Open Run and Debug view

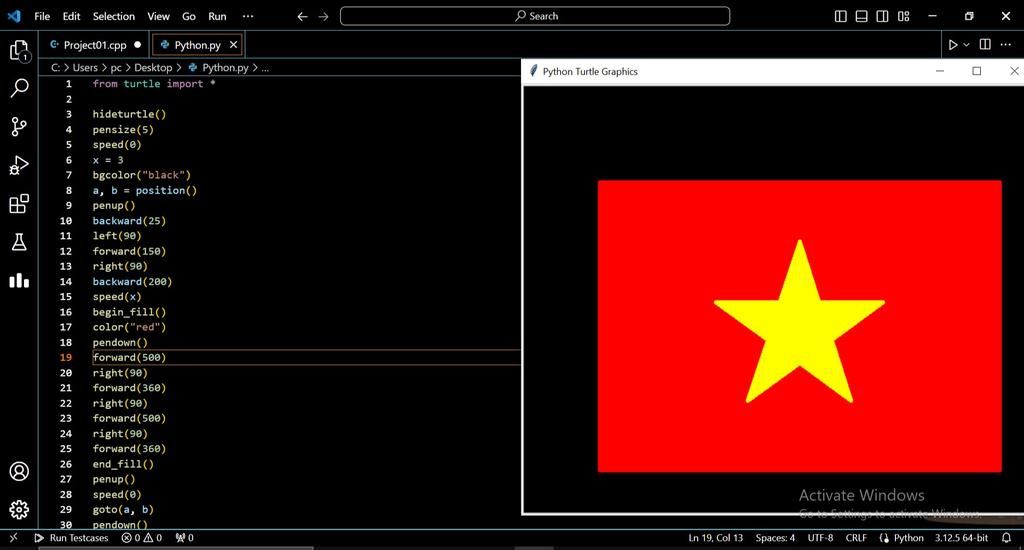click(x=19, y=166)
